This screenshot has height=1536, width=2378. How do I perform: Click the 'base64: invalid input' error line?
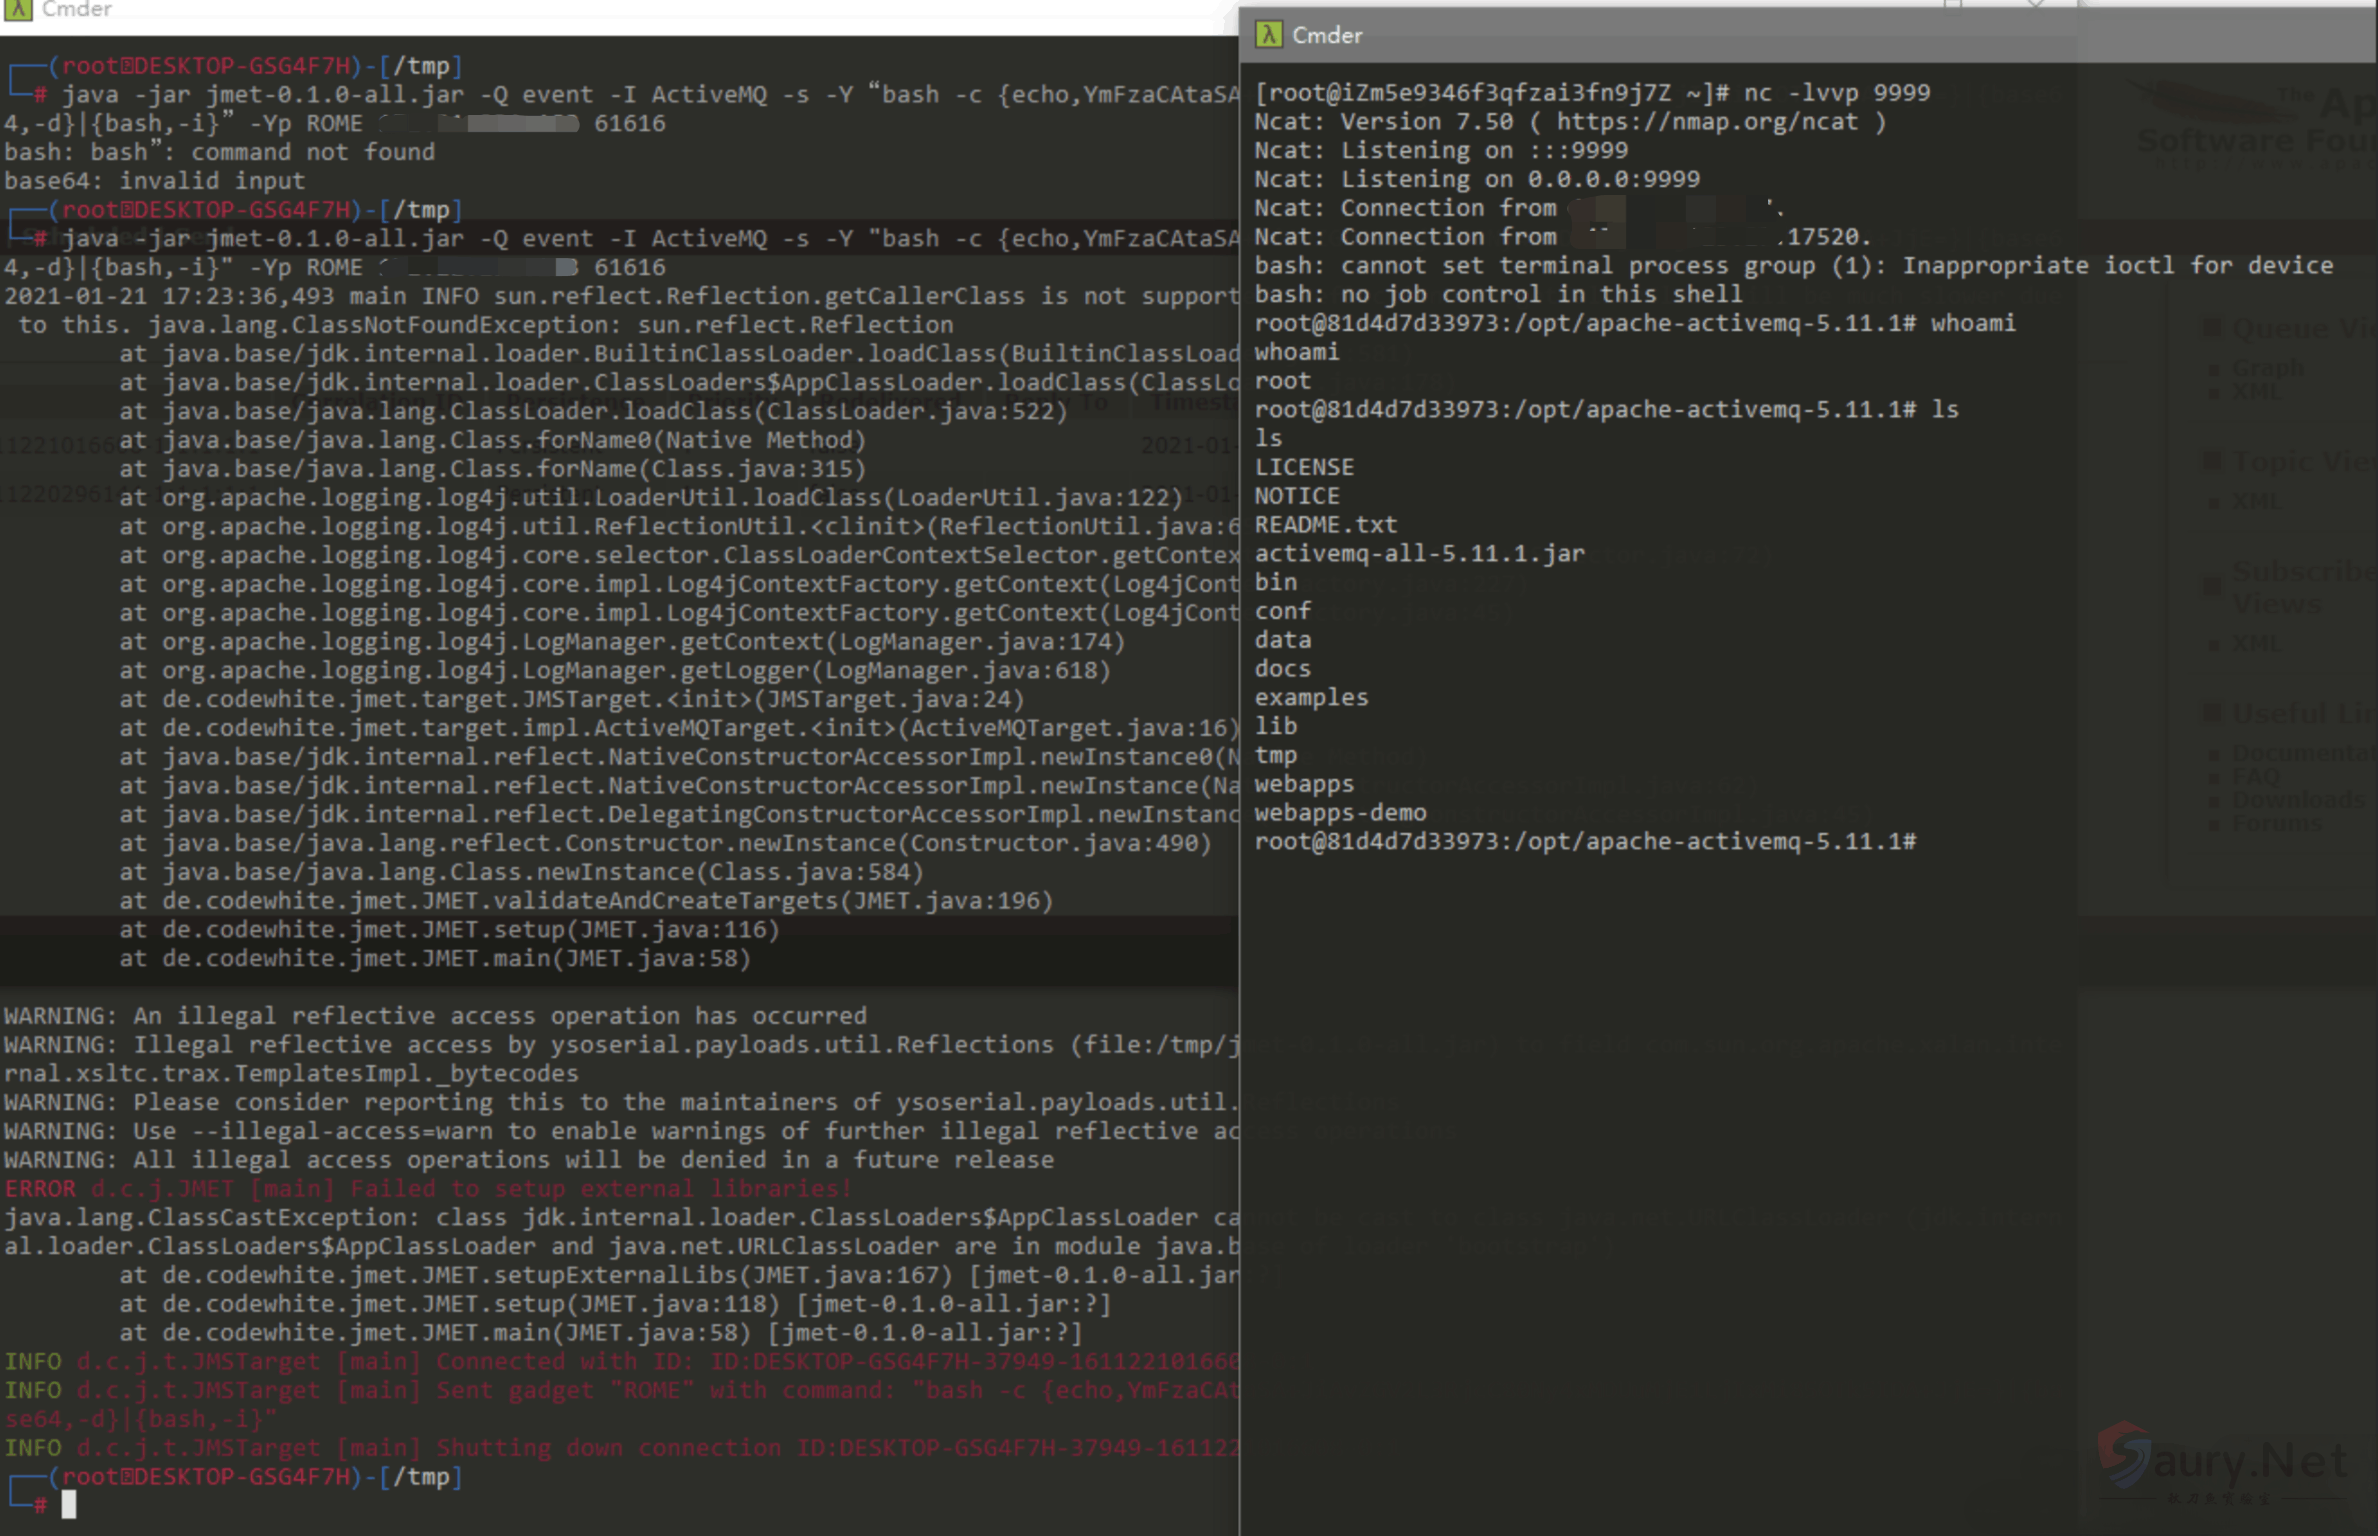[x=154, y=181]
